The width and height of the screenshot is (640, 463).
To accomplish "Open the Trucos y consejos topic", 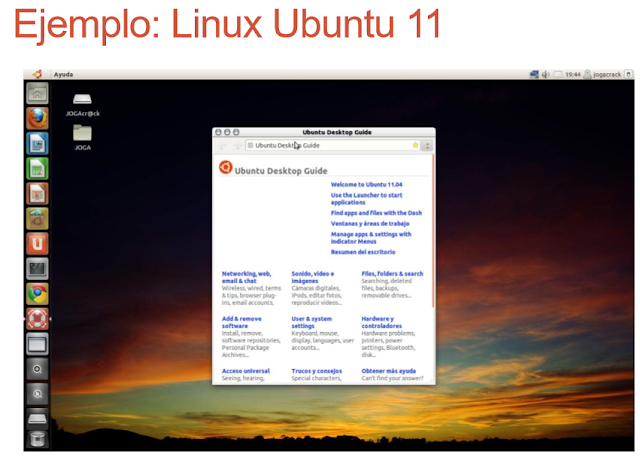I will [x=317, y=371].
